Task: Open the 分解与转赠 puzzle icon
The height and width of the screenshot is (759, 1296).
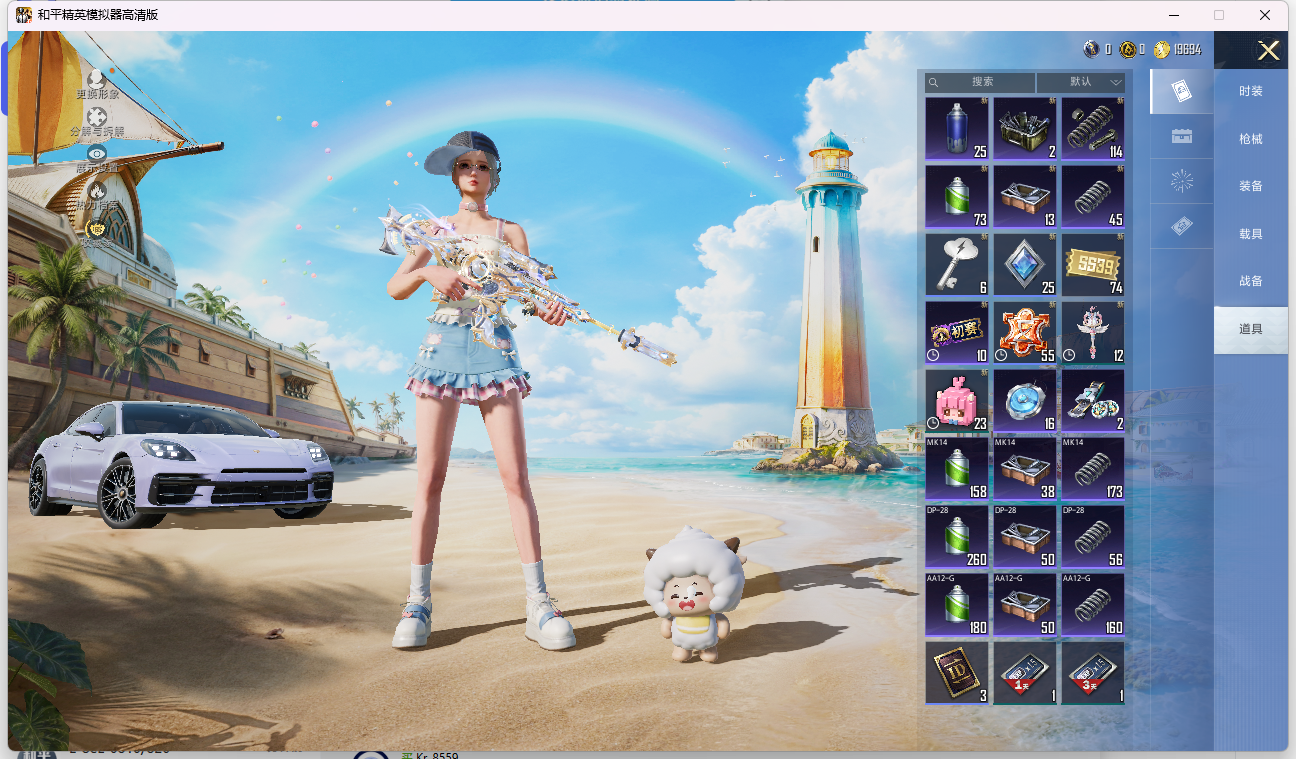Action: pyautogui.click(x=96, y=116)
